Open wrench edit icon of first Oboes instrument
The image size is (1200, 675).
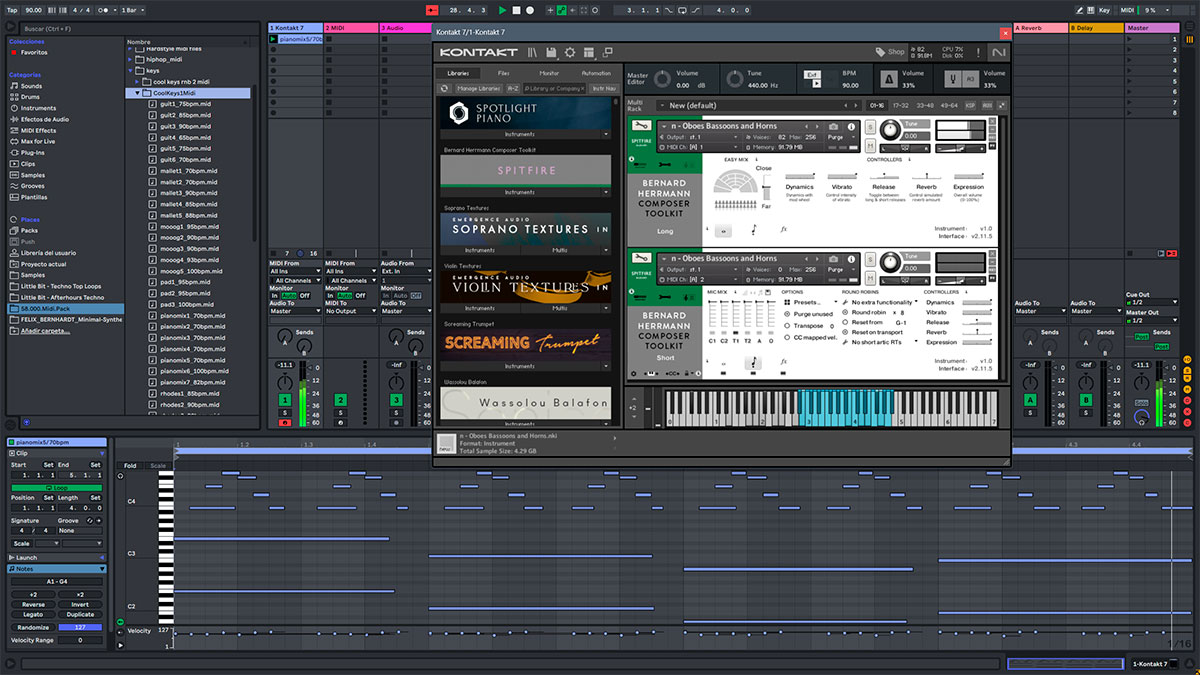pos(641,127)
